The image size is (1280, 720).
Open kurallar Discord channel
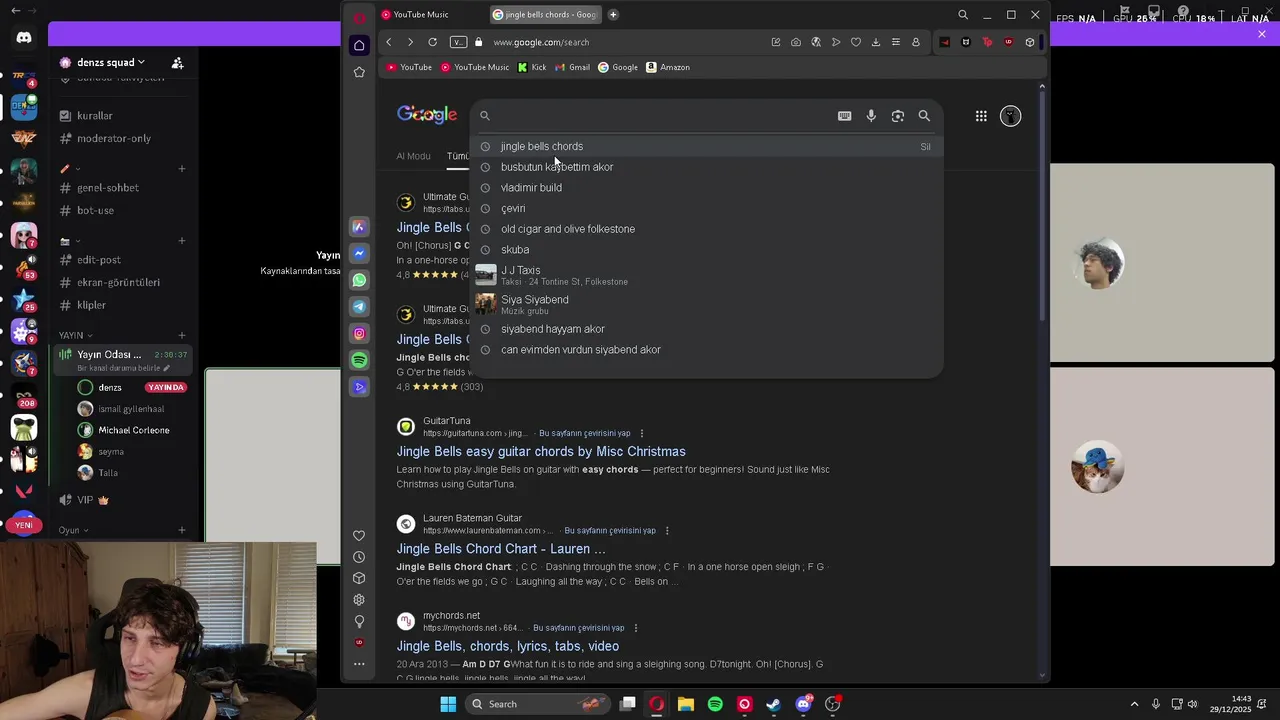95,116
